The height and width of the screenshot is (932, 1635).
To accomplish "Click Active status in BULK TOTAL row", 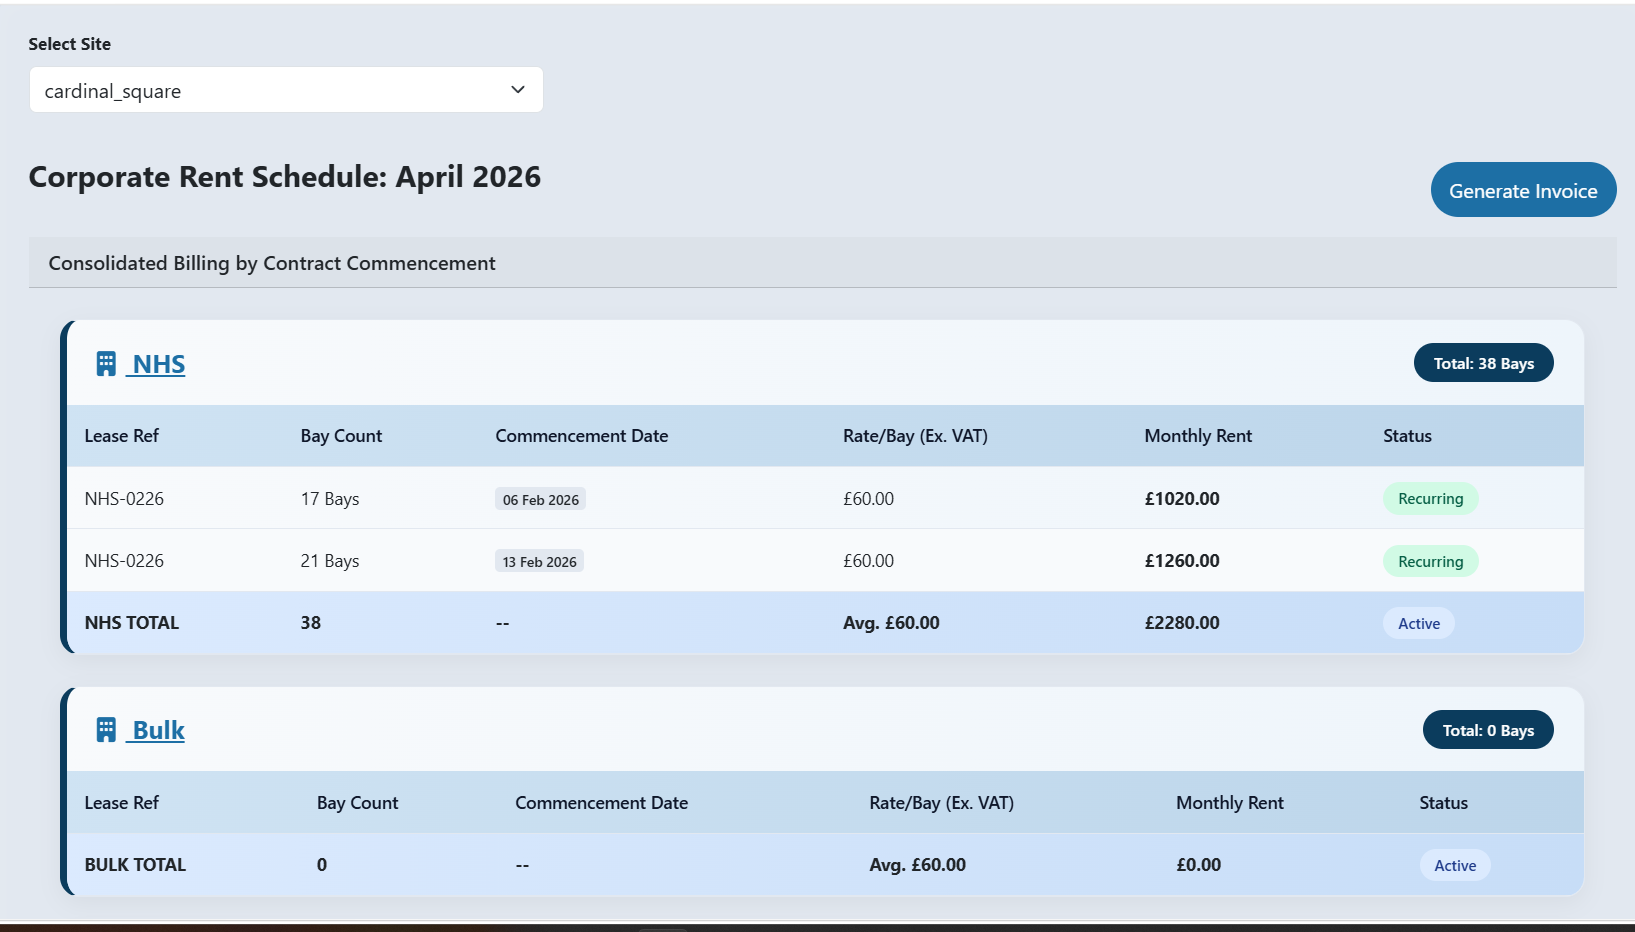I will tap(1454, 865).
